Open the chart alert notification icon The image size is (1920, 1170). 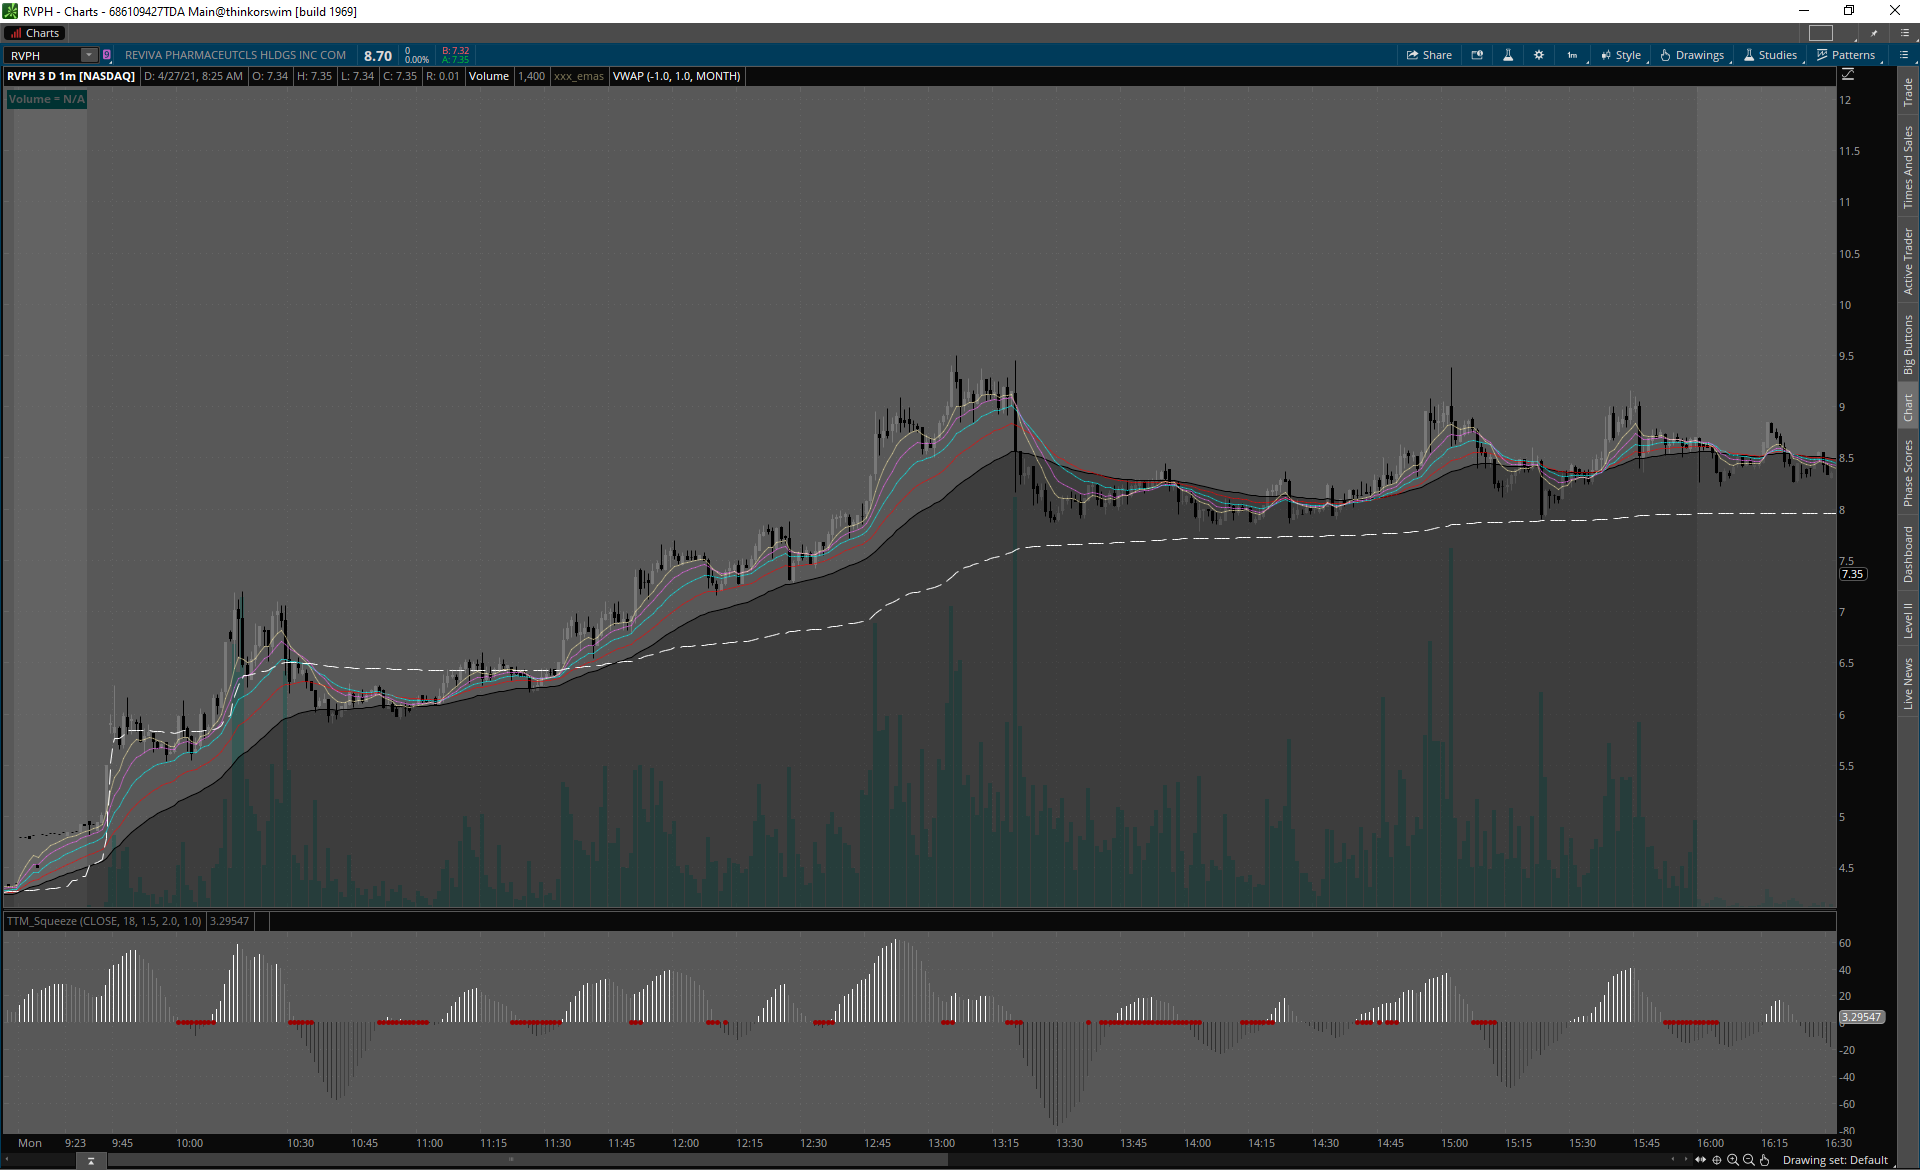pyautogui.click(x=1477, y=55)
